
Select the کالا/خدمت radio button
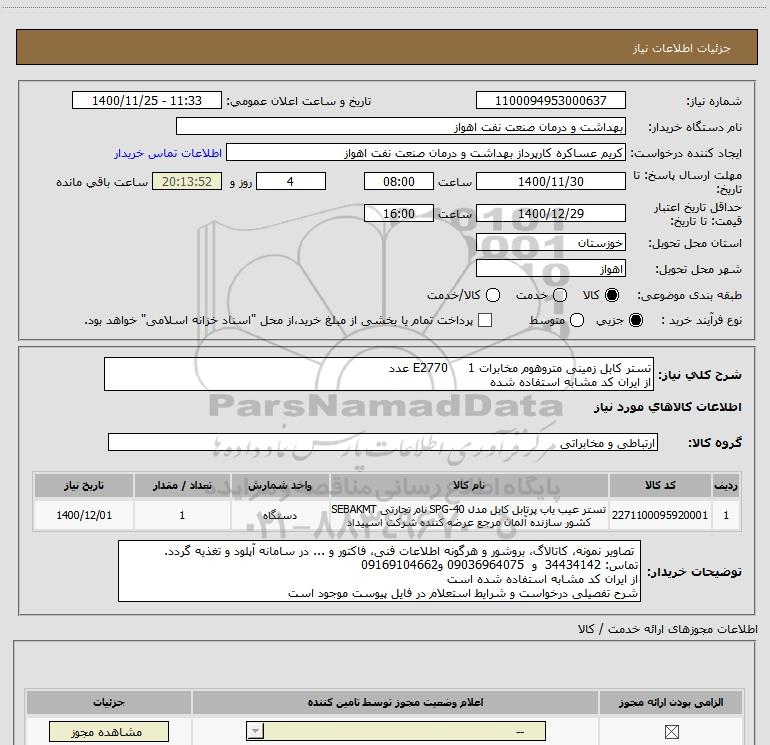click(493, 295)
